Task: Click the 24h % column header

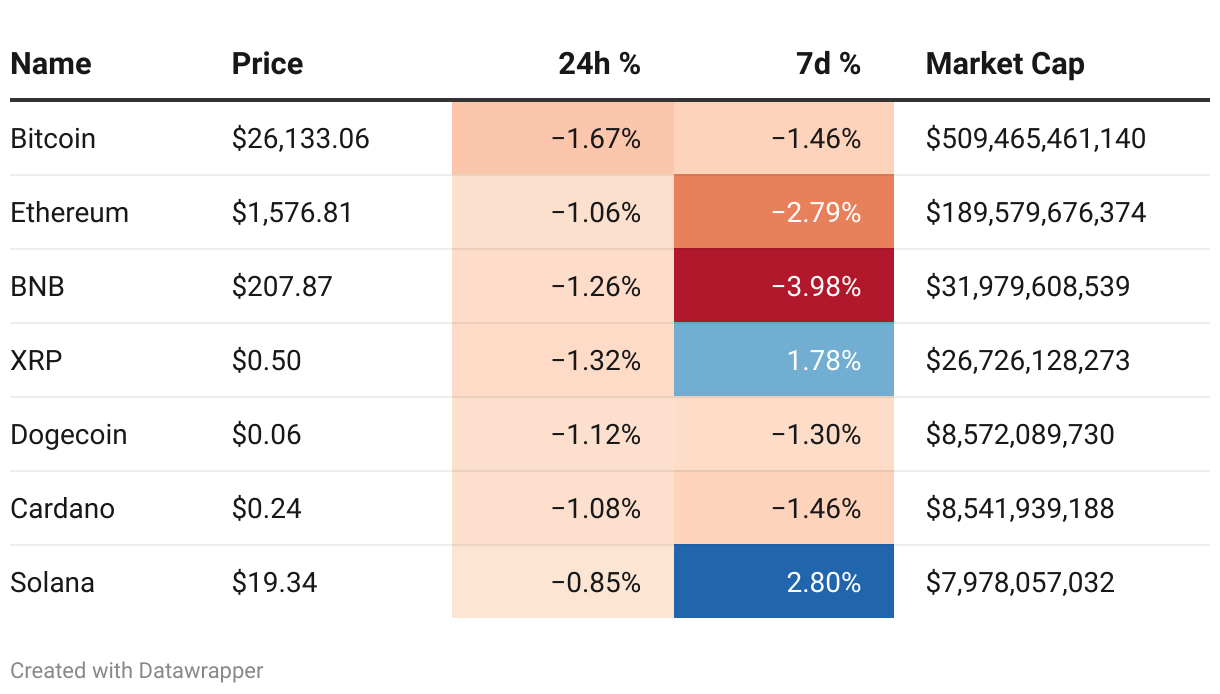Action: point(599,64)
